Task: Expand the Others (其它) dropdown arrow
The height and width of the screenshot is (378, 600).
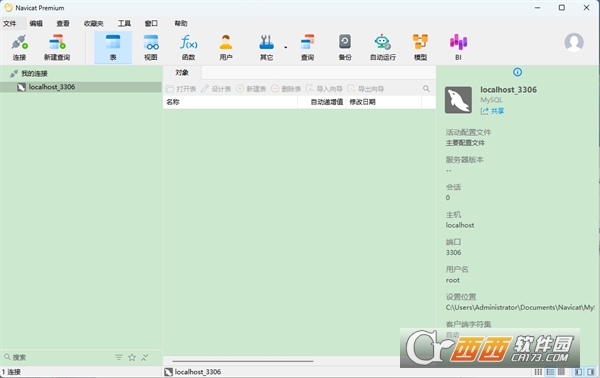Action: click(x=285, y=47)
